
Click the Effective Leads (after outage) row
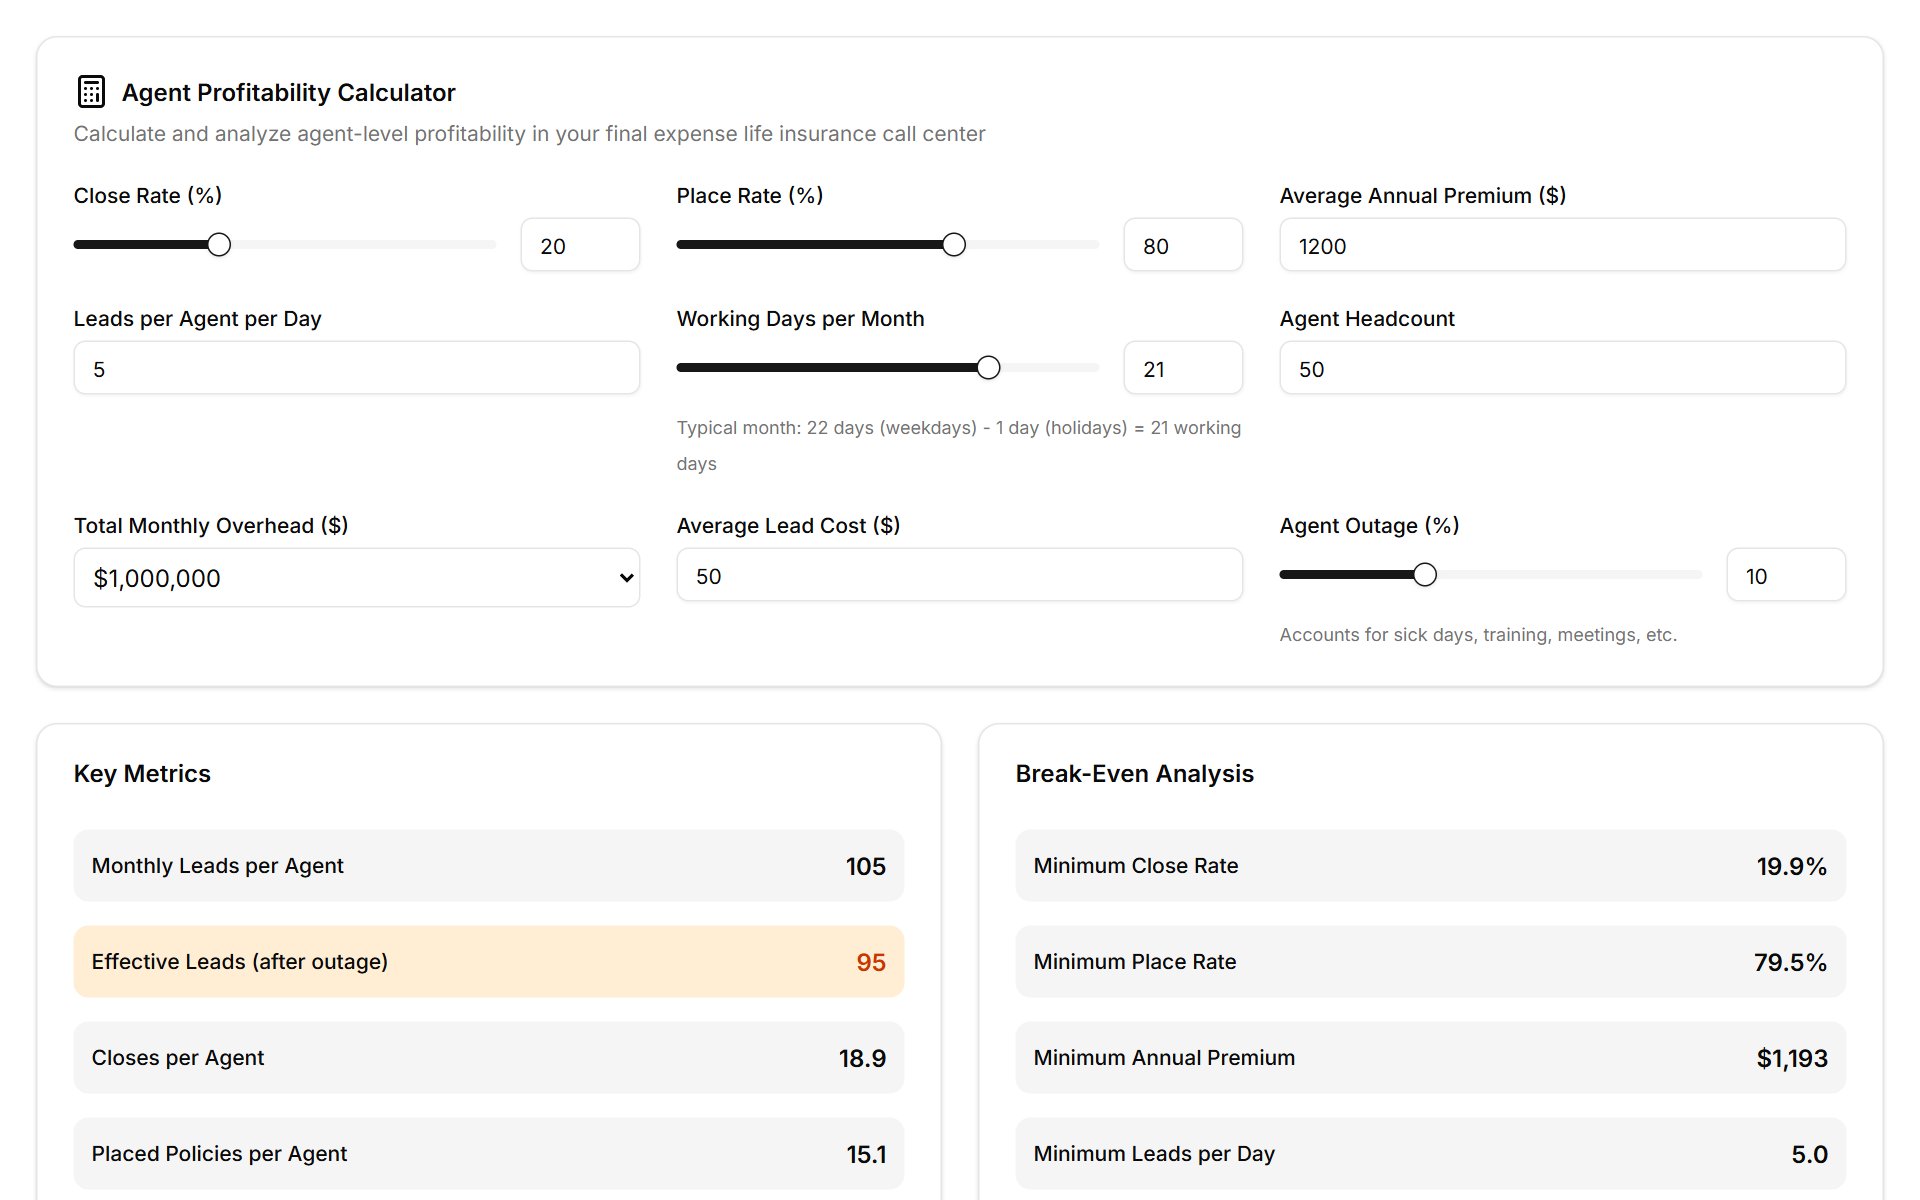click(x=488, y=962)
